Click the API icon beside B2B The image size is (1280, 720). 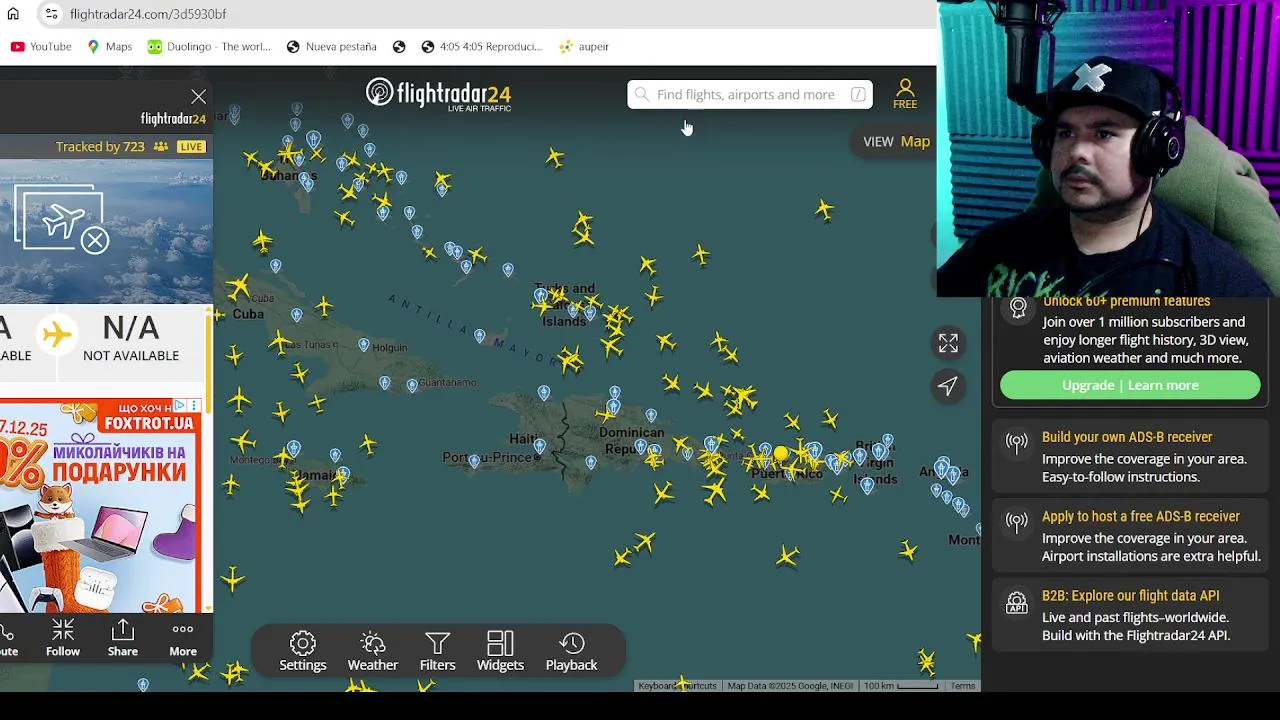pyautogui.click(x=1017, y=602)
